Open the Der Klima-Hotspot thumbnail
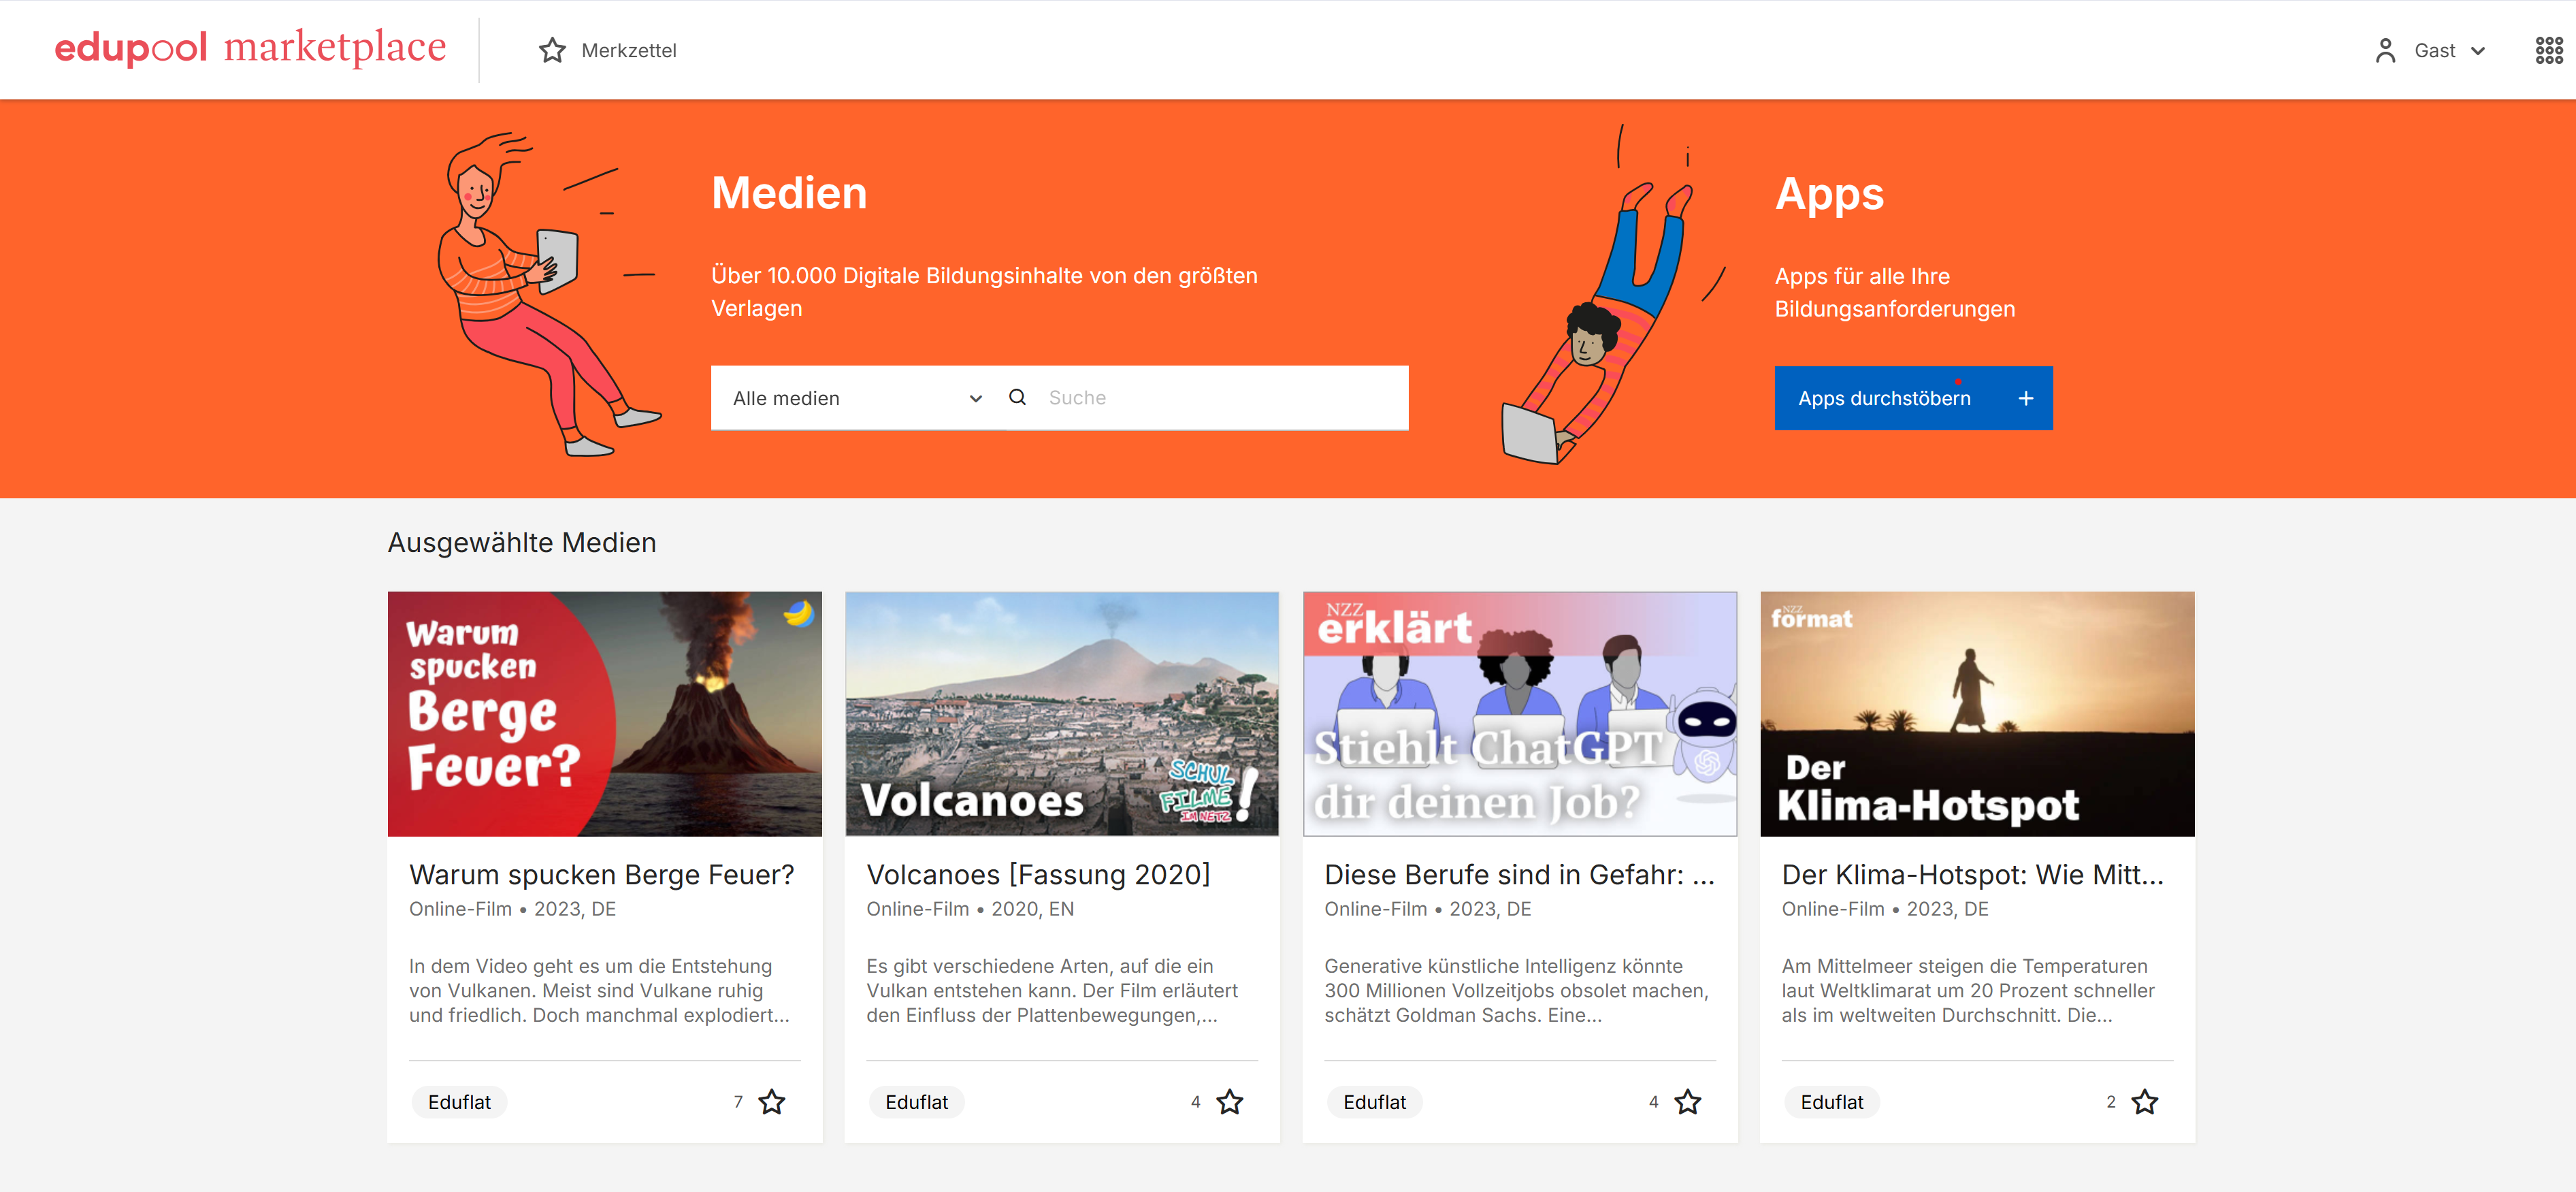 pos(1977,714)
